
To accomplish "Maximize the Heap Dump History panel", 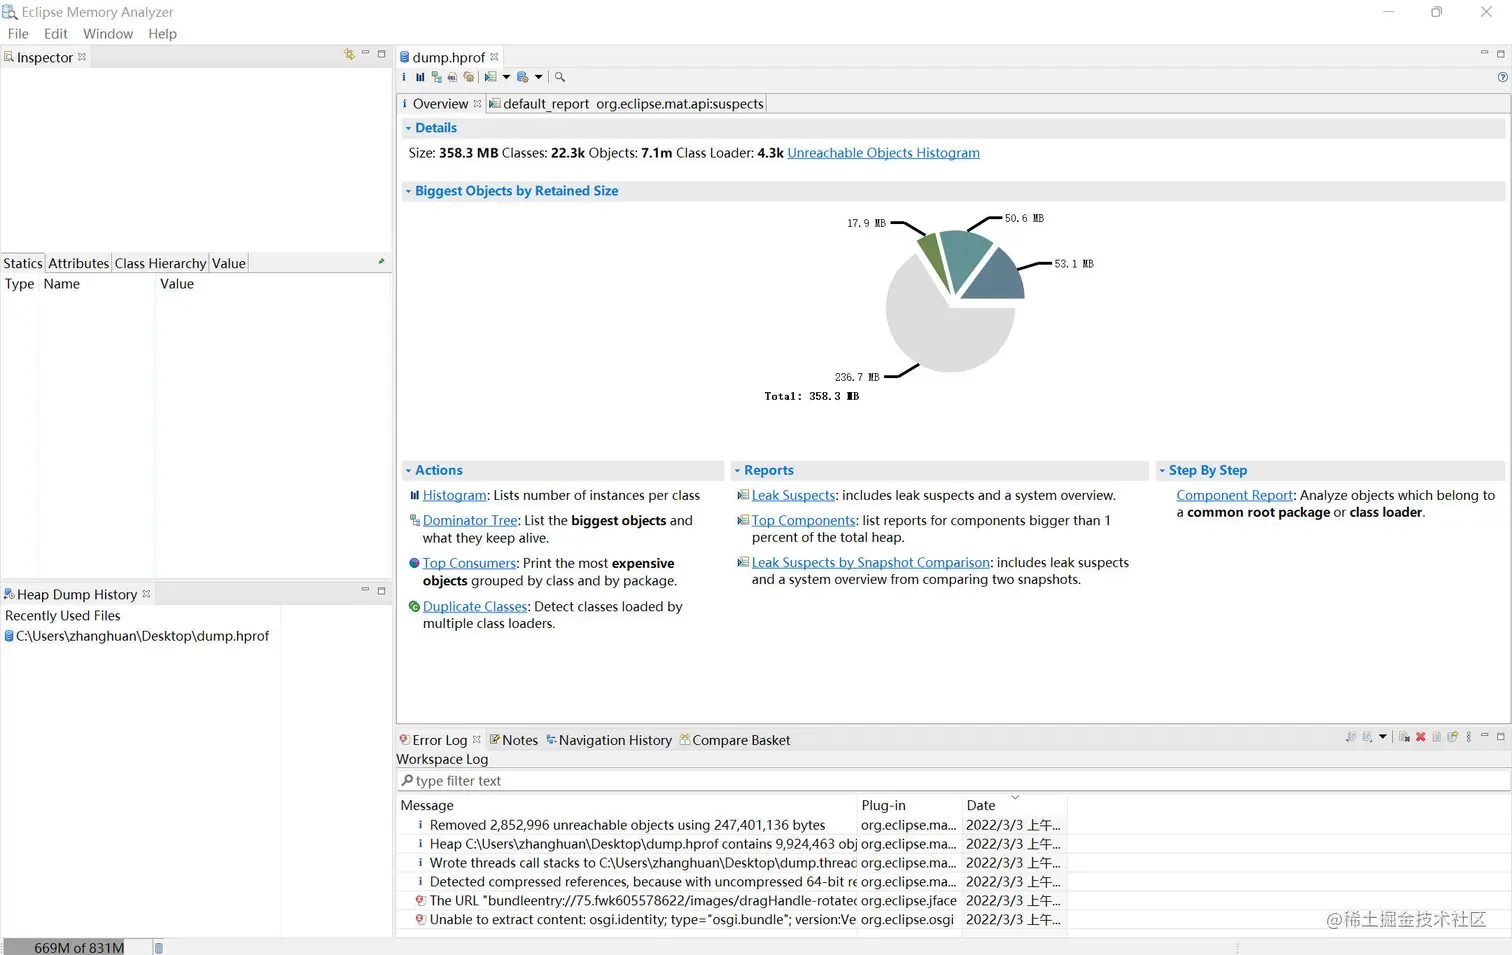I will click(x=381, y=591).
